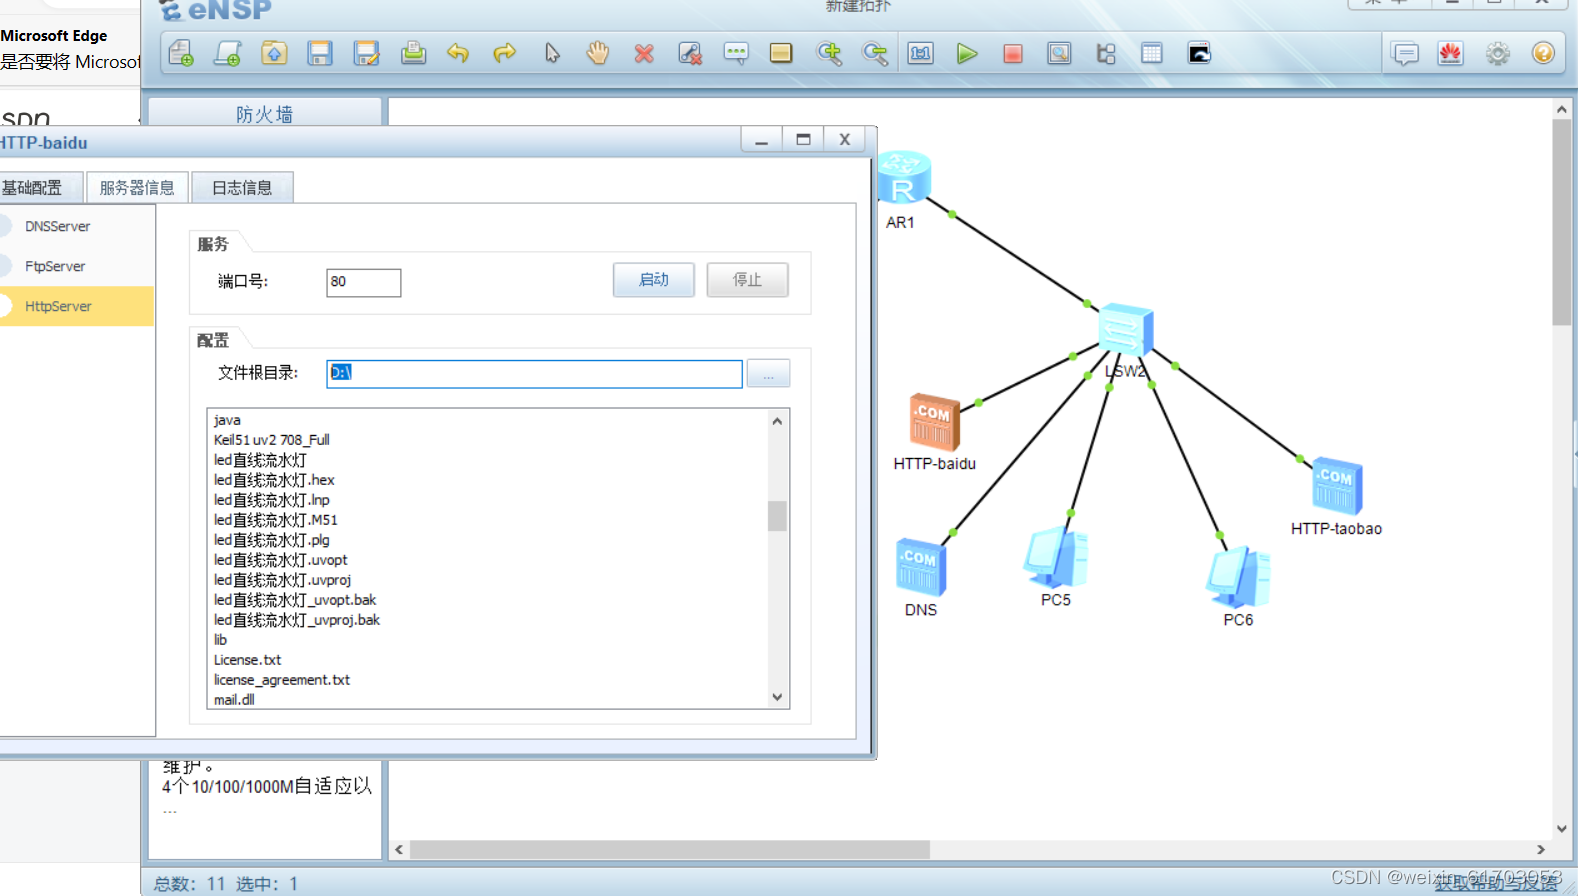Click the file list scrollbar thumb
The width and height of the screenshot is (1578, 896).
777,516
